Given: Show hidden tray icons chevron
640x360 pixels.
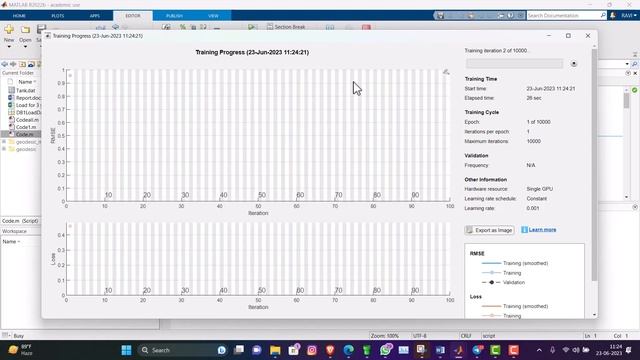Looking at the screenshot, I should (539, 350).
